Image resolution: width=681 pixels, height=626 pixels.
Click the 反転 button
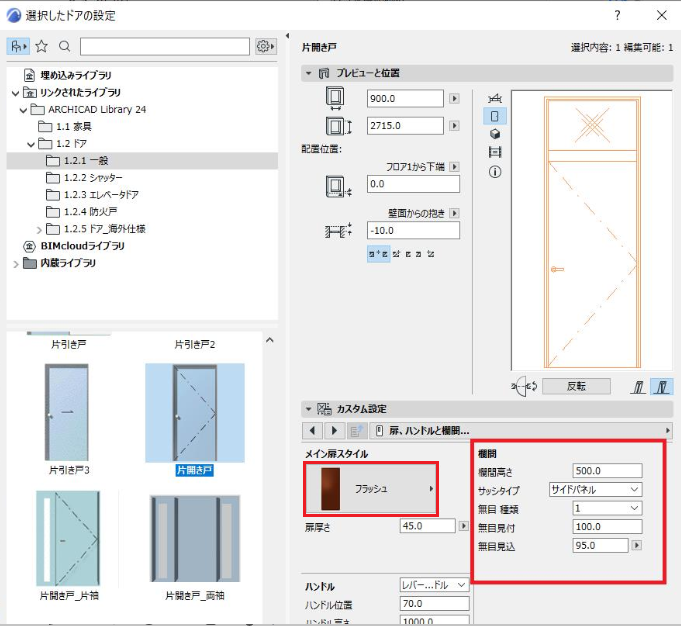[576, 386]
